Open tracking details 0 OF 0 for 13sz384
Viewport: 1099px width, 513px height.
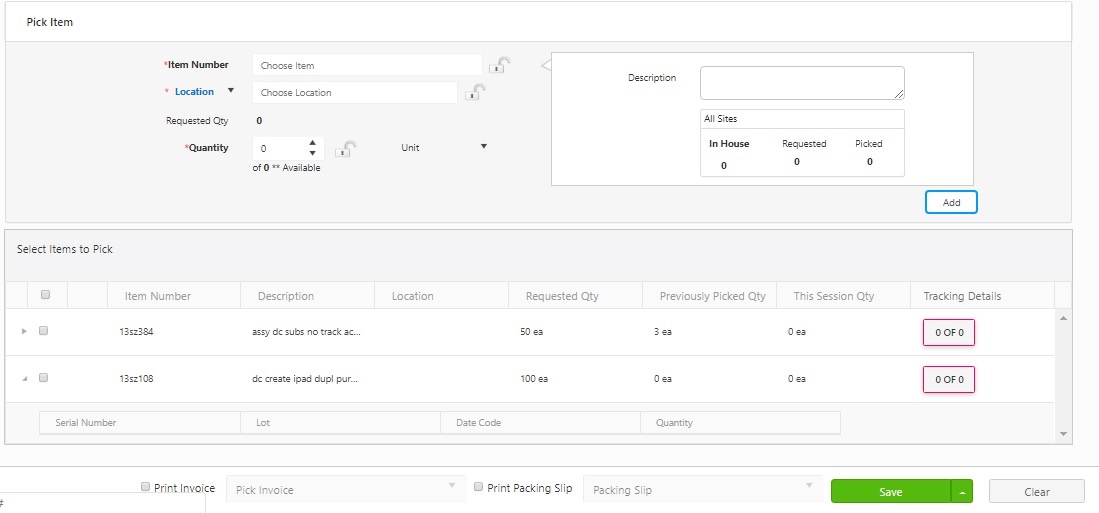tap(948, 332)
